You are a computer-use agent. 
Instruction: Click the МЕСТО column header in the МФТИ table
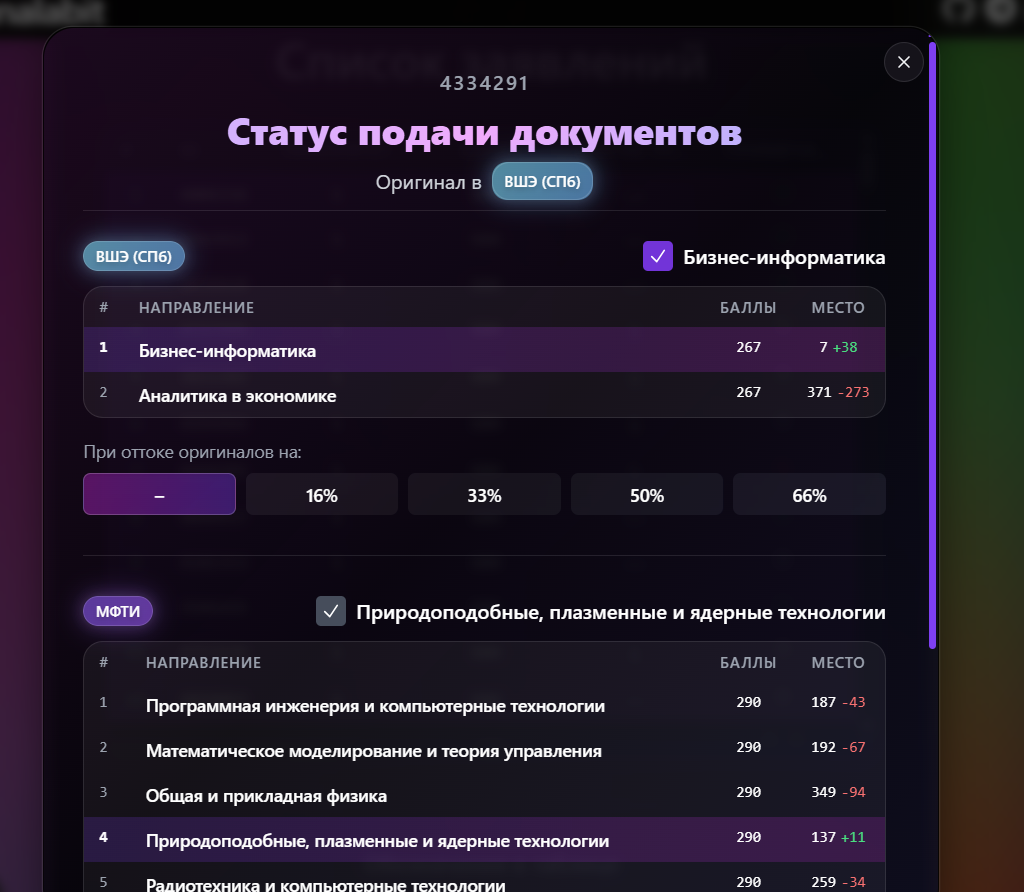tap(838, 663)
